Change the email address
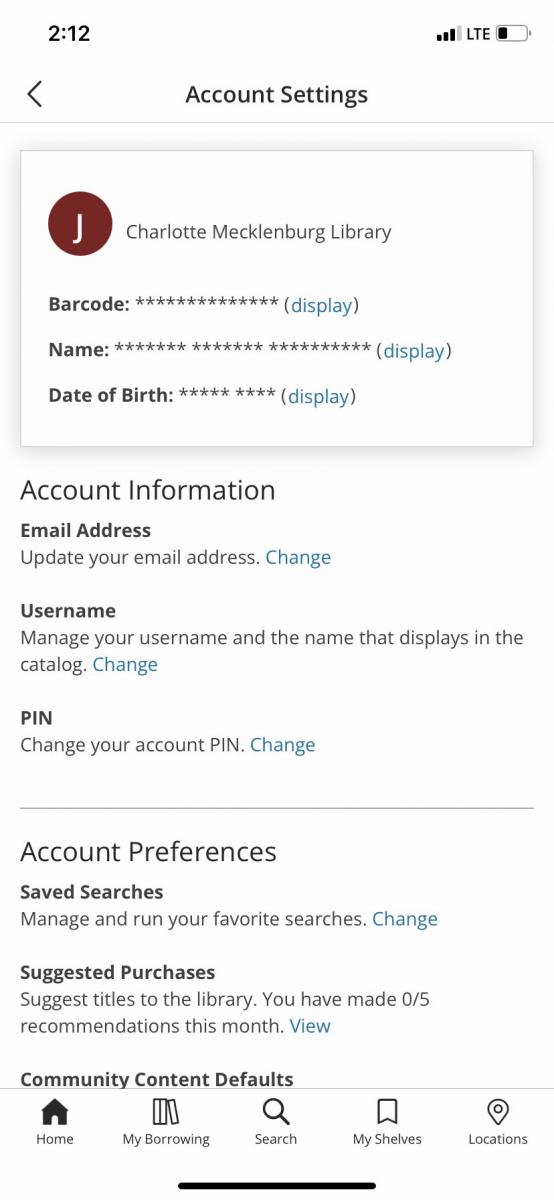 click(x=298, y=557)
